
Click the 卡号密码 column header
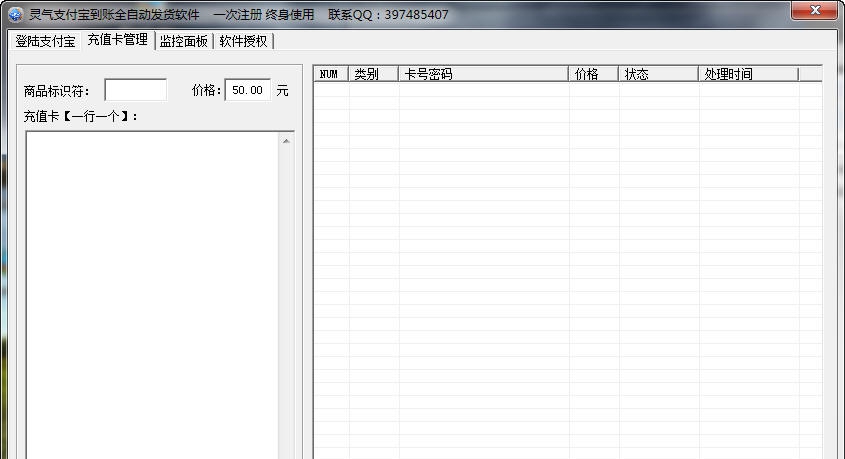click(x=483, y=74)
